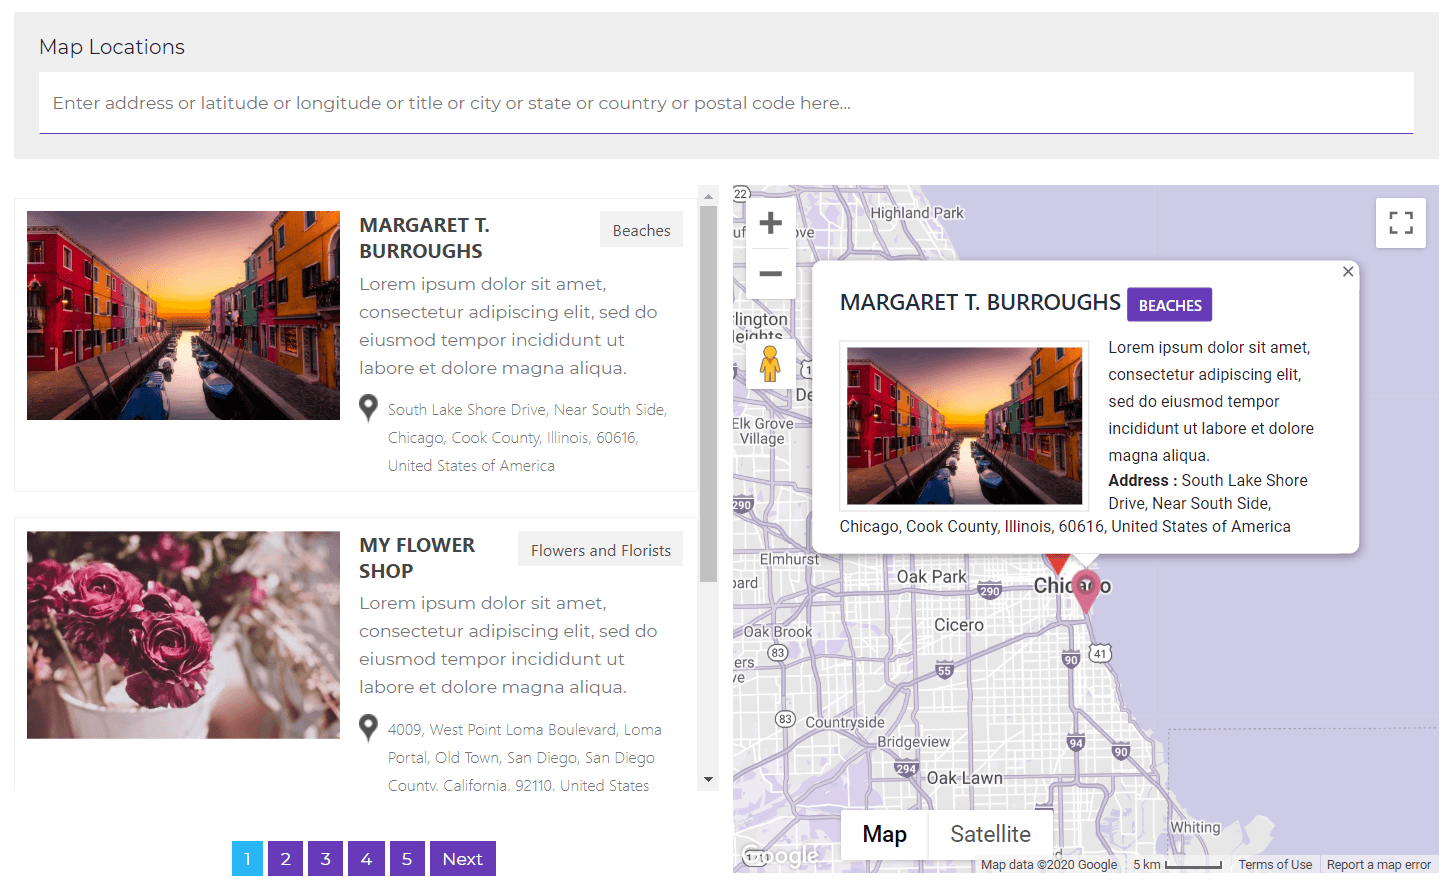Image resolution: width=1454 pixels, height=894 pixels.
Task: Click the Next pagination button
Action: tap(462, 858)
